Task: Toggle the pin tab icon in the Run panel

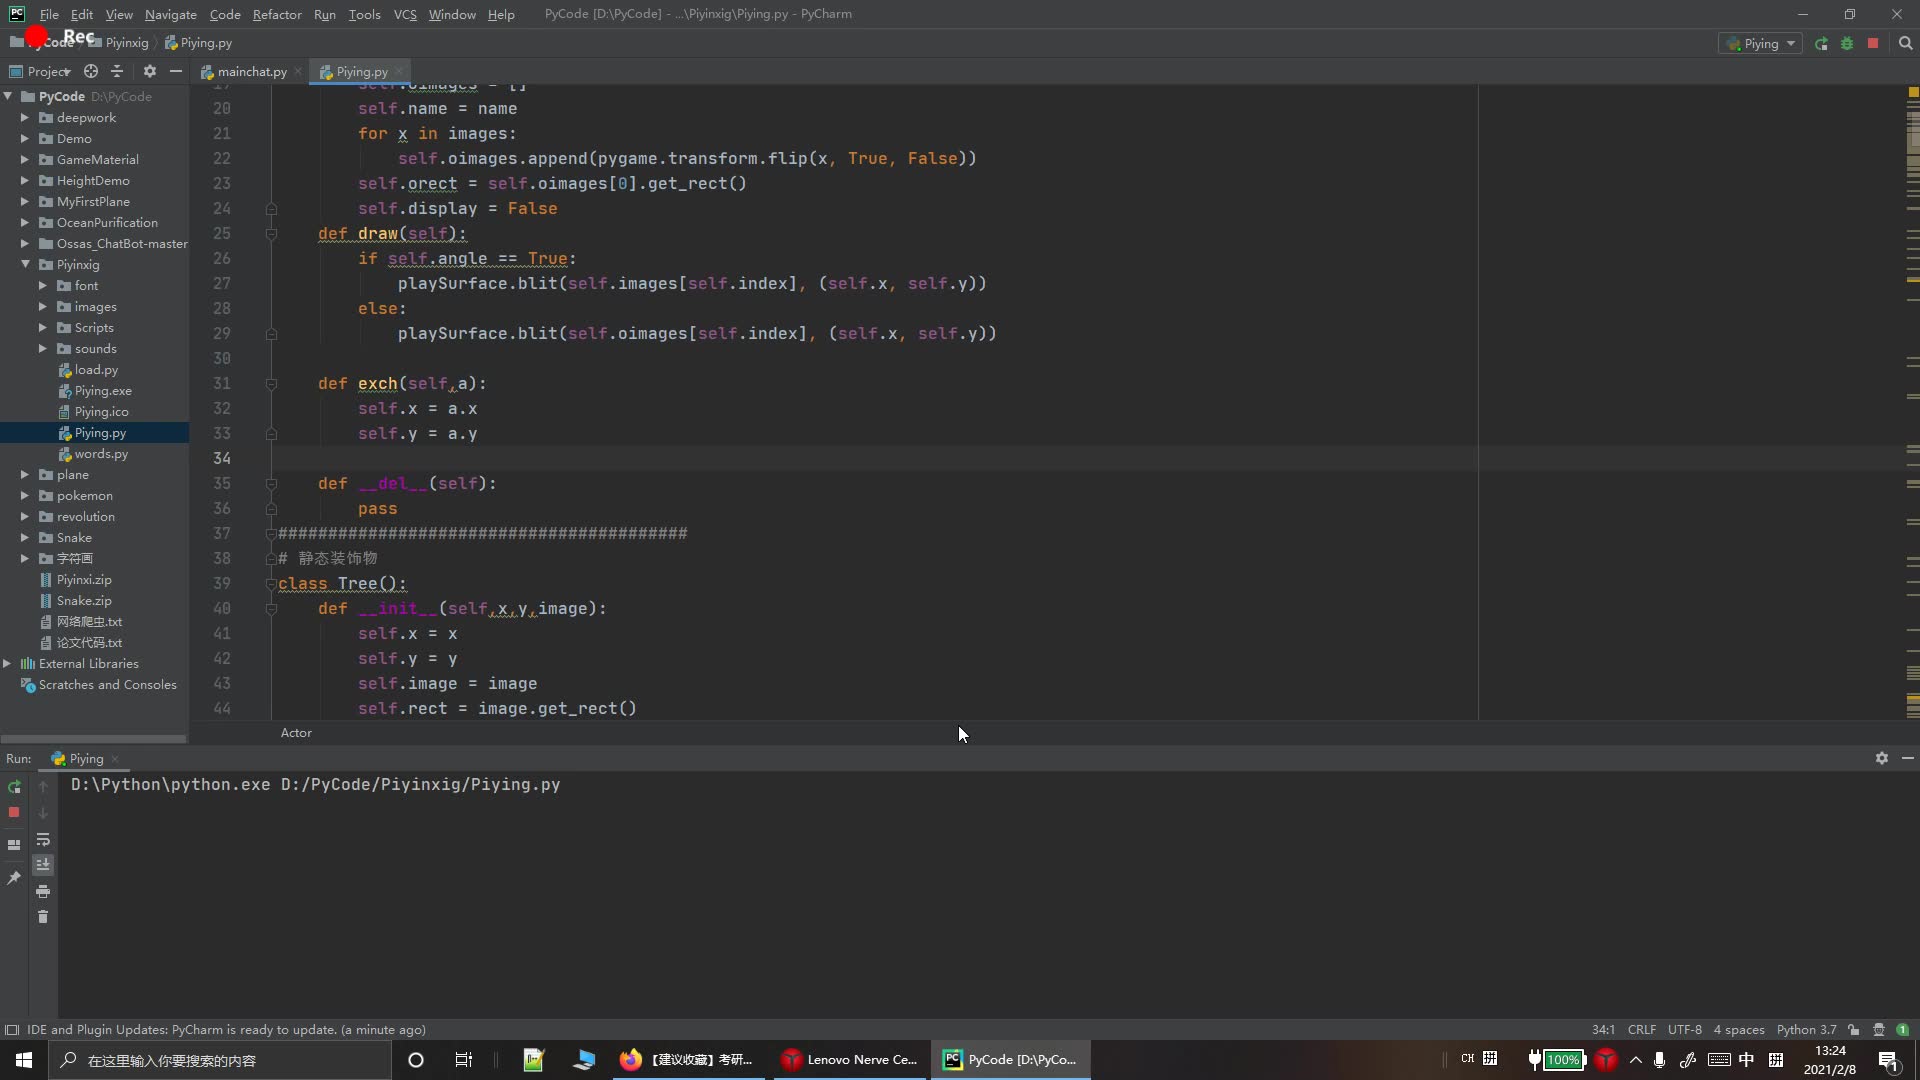Action: [x=14, y=878]
